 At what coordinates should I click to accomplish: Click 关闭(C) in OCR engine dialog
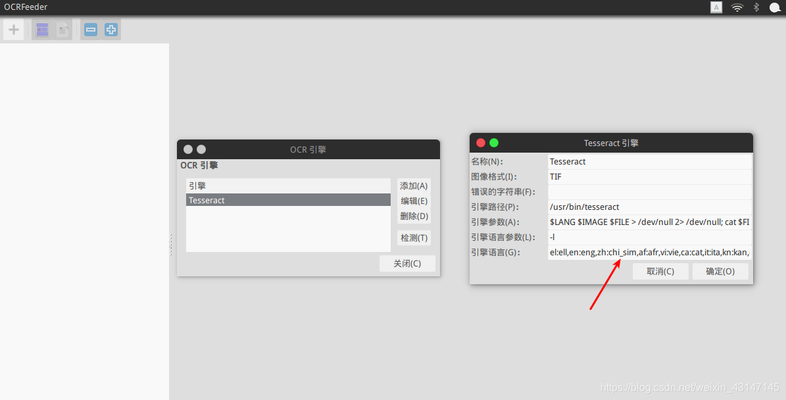[x=407, y=264]
